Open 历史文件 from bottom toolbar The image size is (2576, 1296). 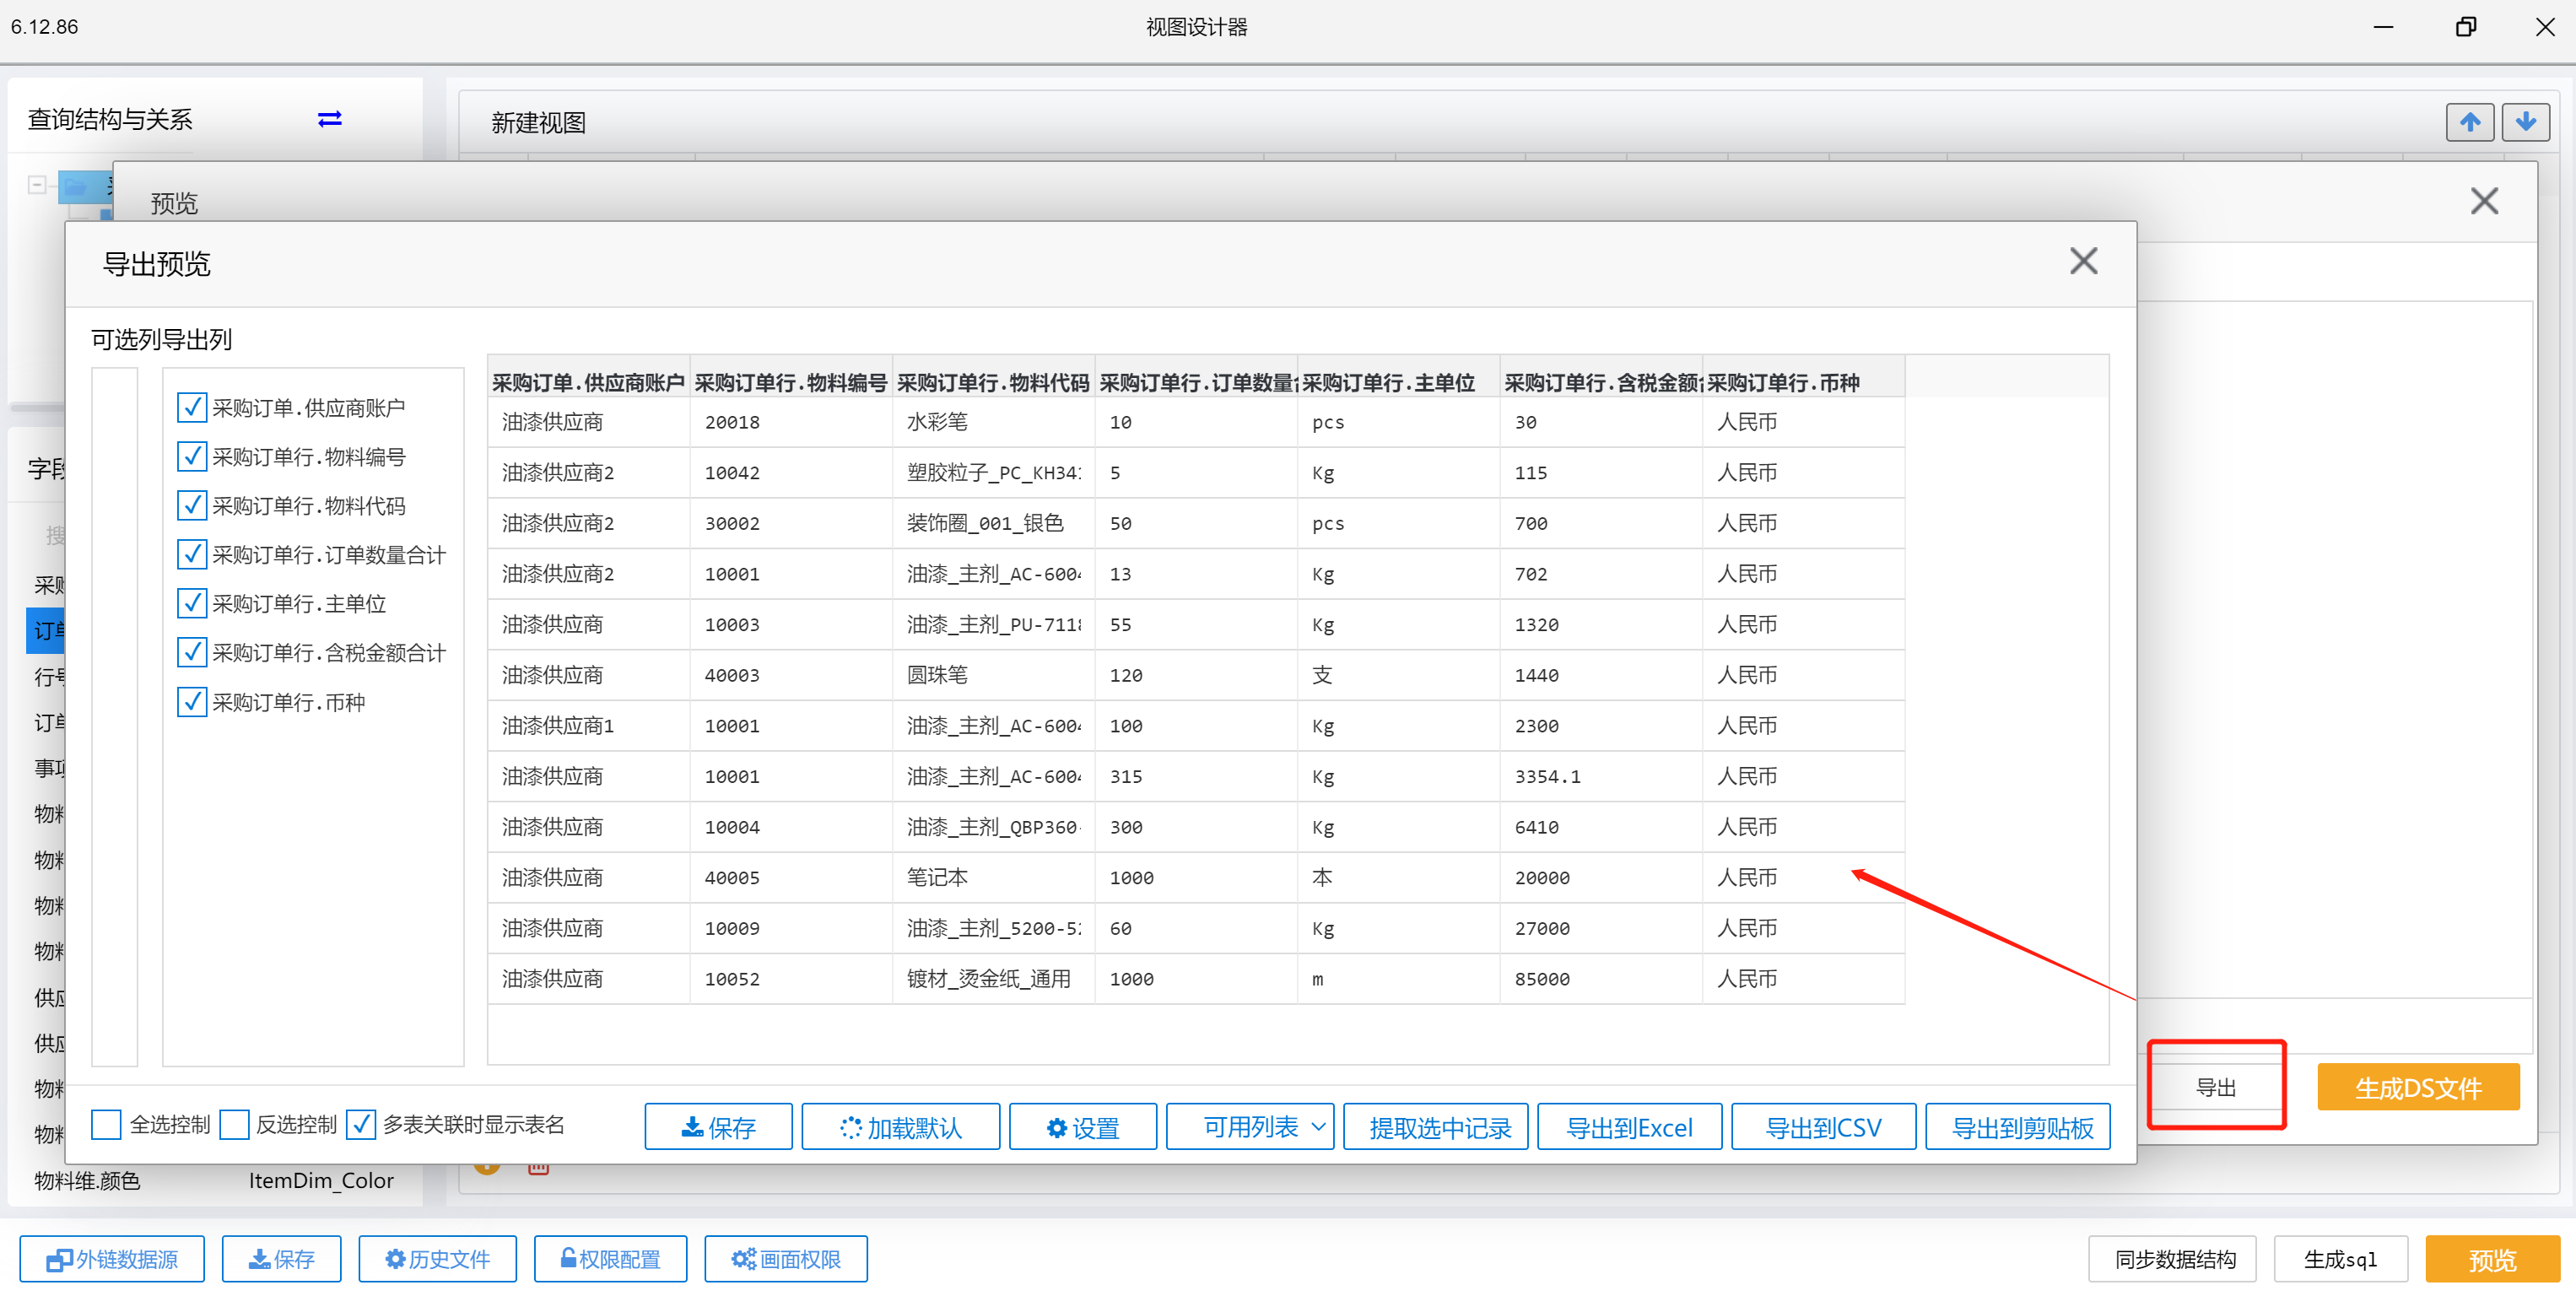click(x=437, y=1259)
